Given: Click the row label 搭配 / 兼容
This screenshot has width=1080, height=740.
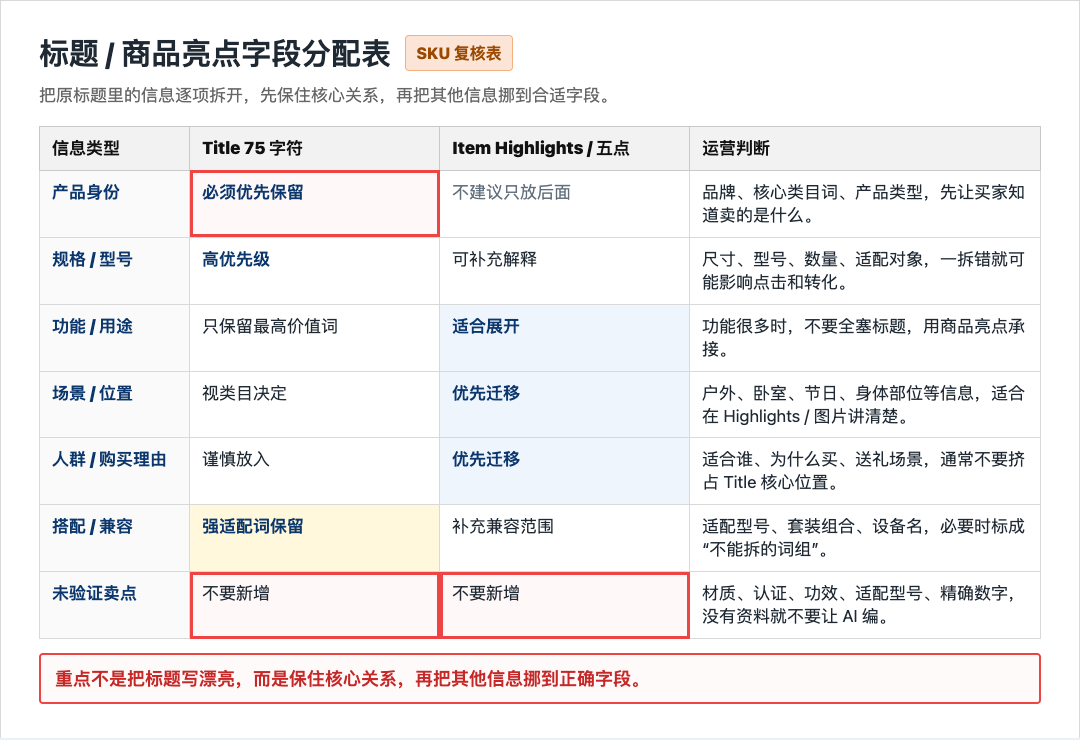Looking at the screenshot, I should 92,526.
